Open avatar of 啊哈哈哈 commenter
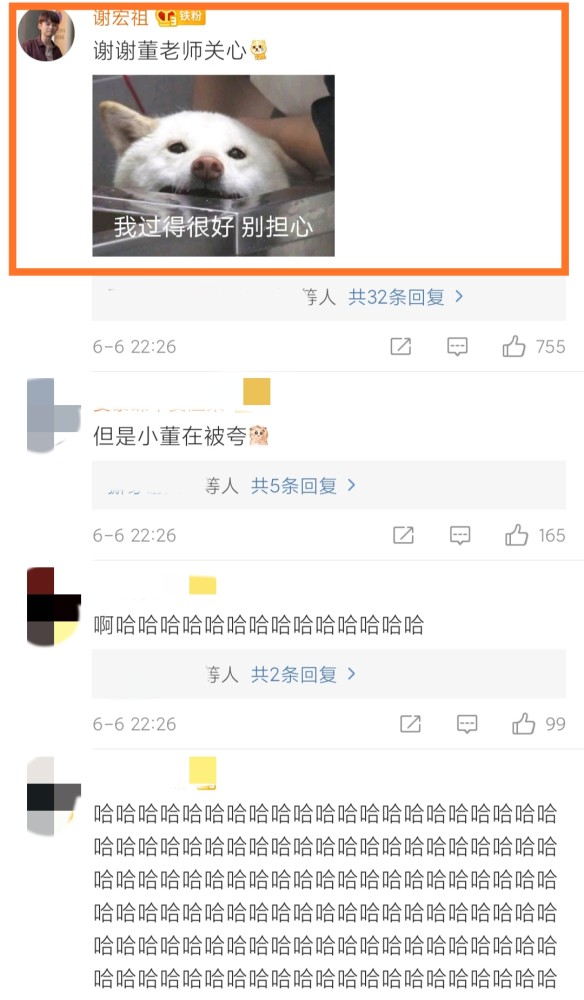Screen dimensions: 584x1000 click(x=54, y=606)
